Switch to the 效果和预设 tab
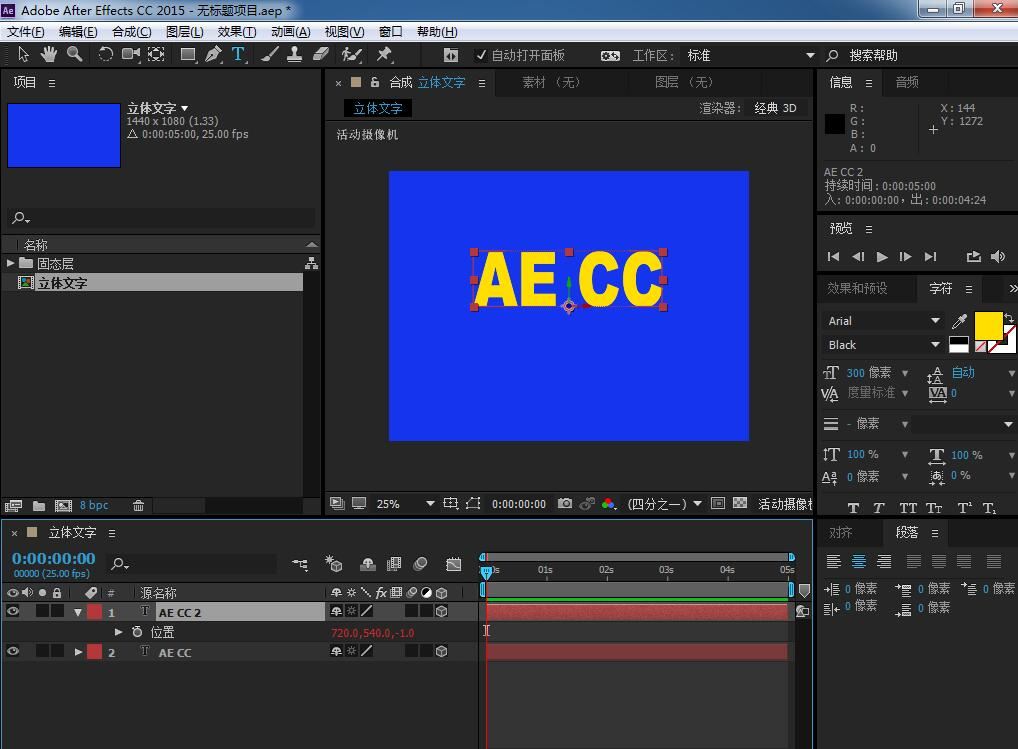Image resolution: width=1018 pixels, height=749 pixels. click(x=857, y=288)
